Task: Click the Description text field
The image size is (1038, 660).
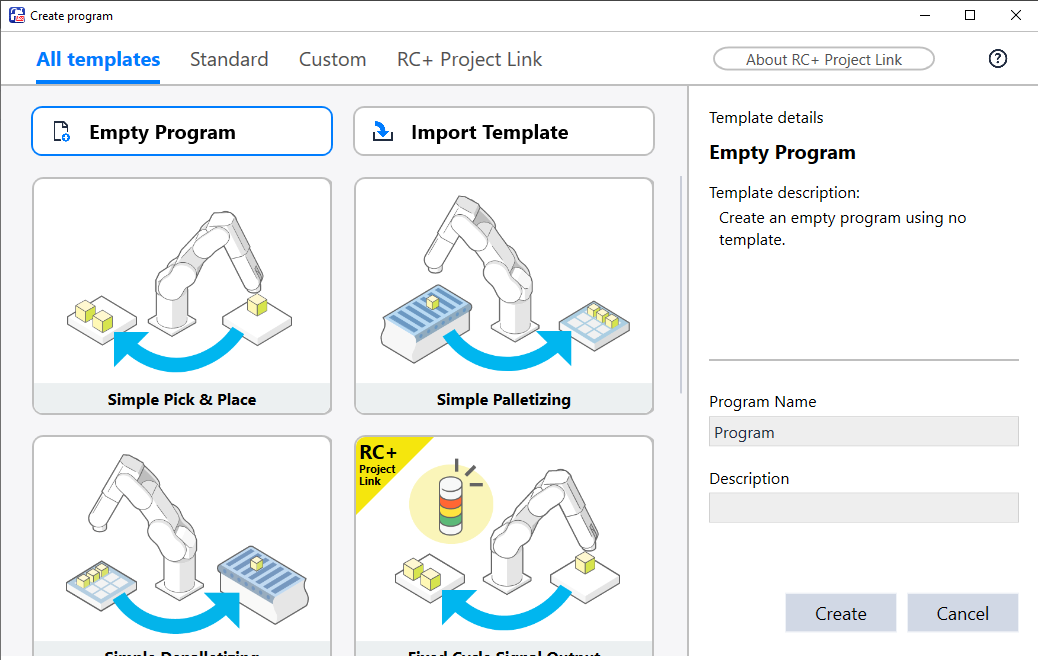Action: point(863,508)
